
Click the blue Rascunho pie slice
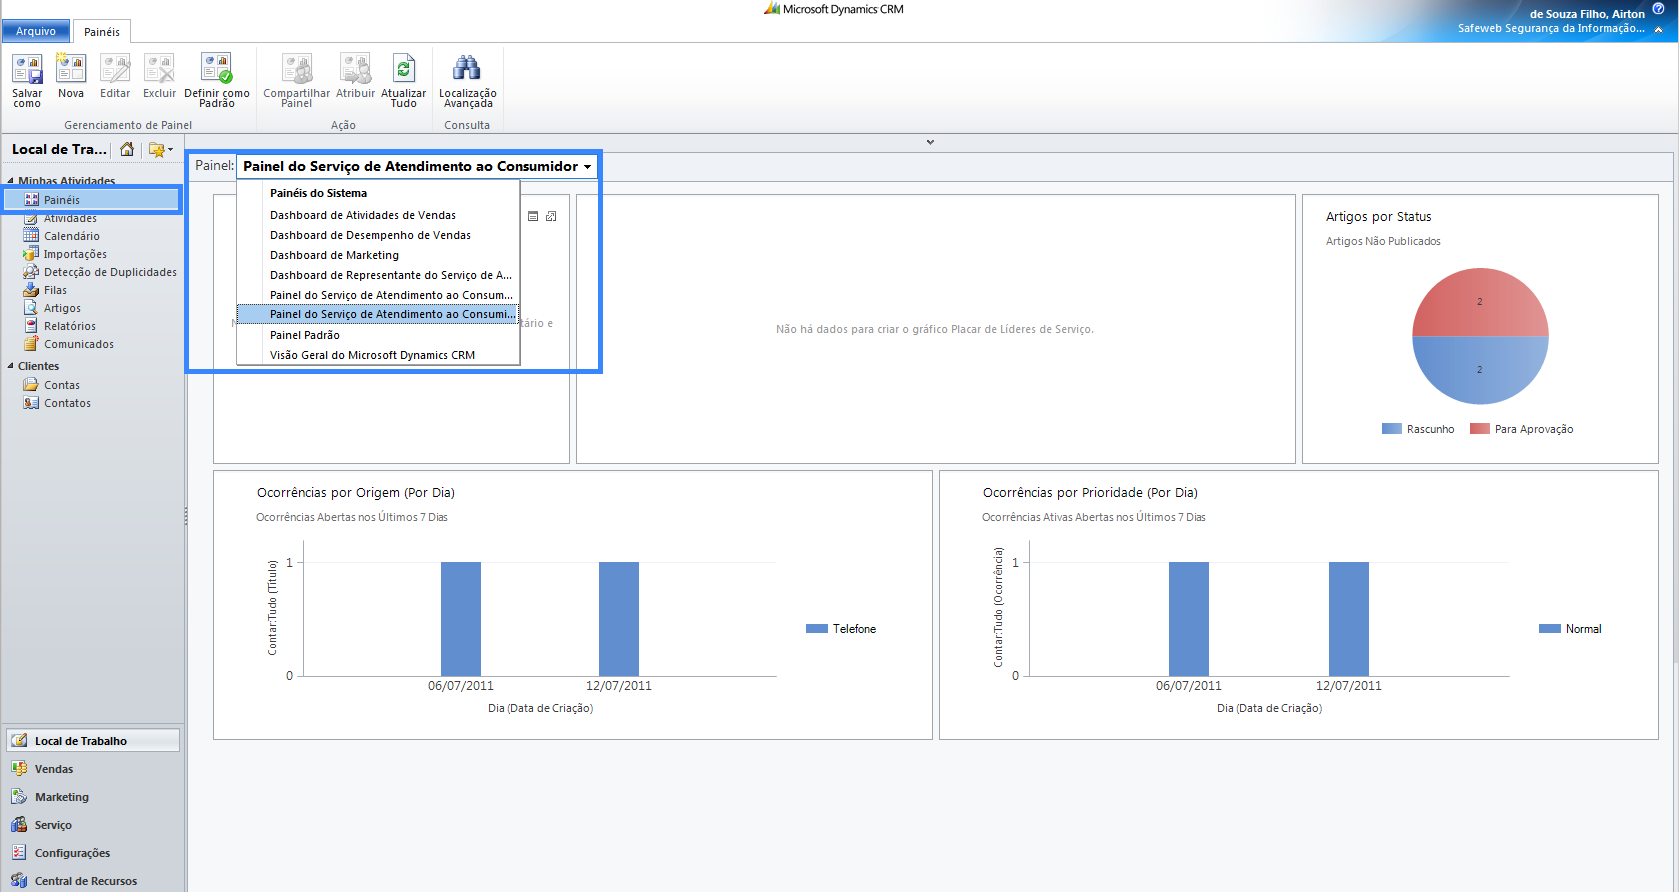point(1480,370)
